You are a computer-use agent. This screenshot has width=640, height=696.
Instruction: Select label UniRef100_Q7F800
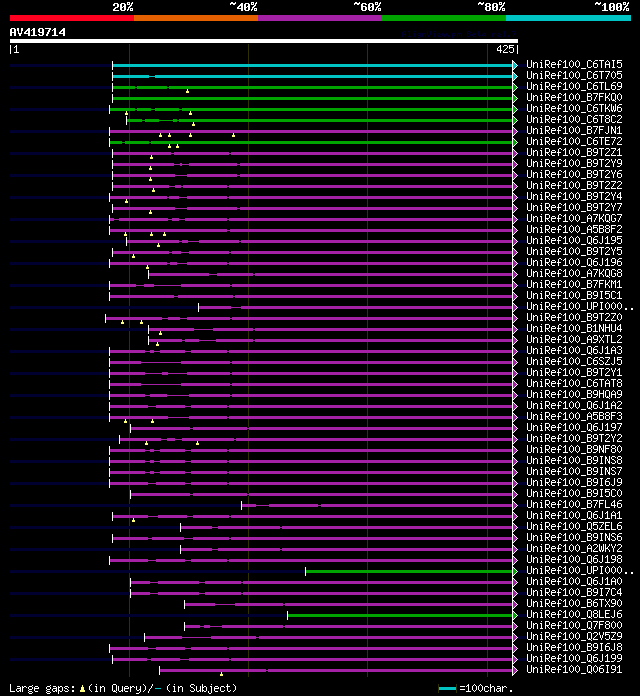coord(574,625)
